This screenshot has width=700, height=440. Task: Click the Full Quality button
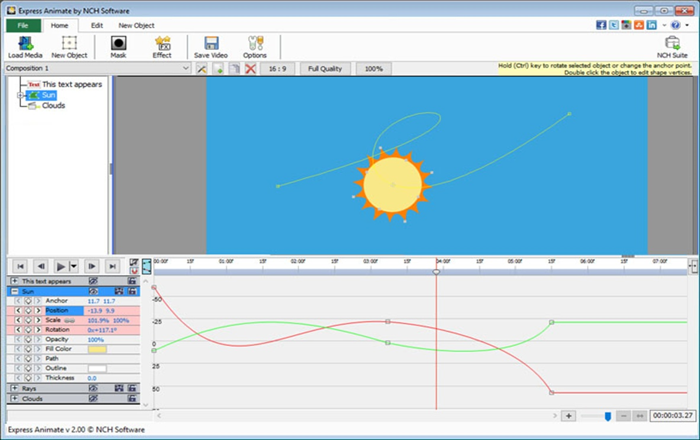pos(325,69)
